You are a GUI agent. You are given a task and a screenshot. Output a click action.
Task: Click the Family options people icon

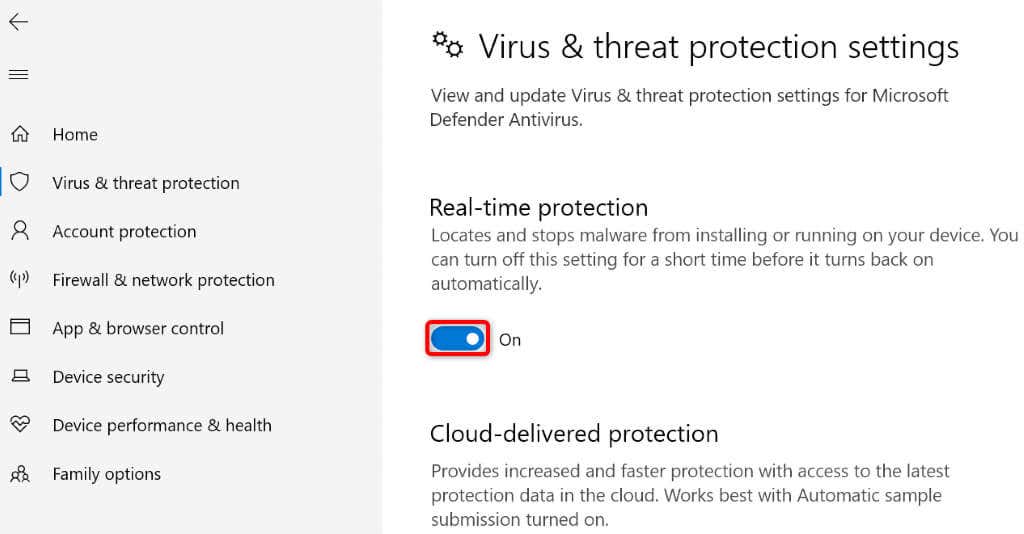(20, 473)
